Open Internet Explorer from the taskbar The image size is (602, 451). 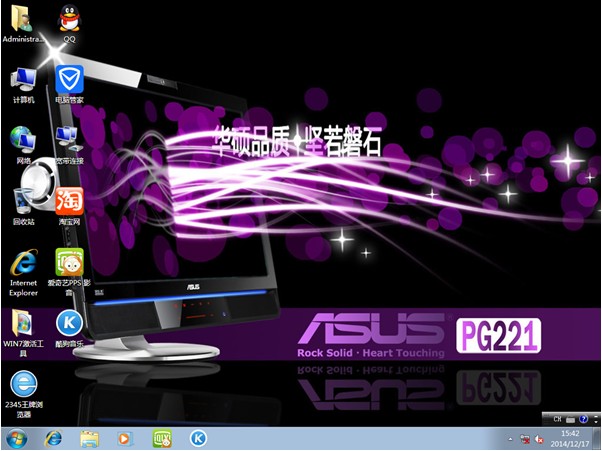53,439
